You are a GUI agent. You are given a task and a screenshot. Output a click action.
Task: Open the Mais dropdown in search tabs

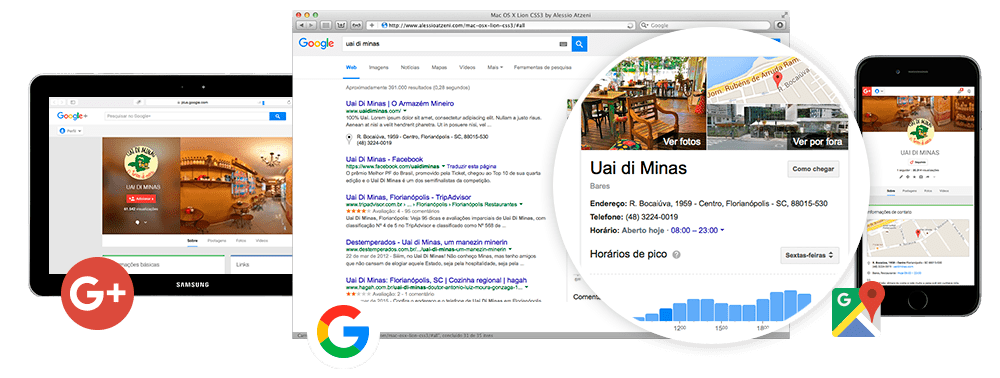[495, 67]
